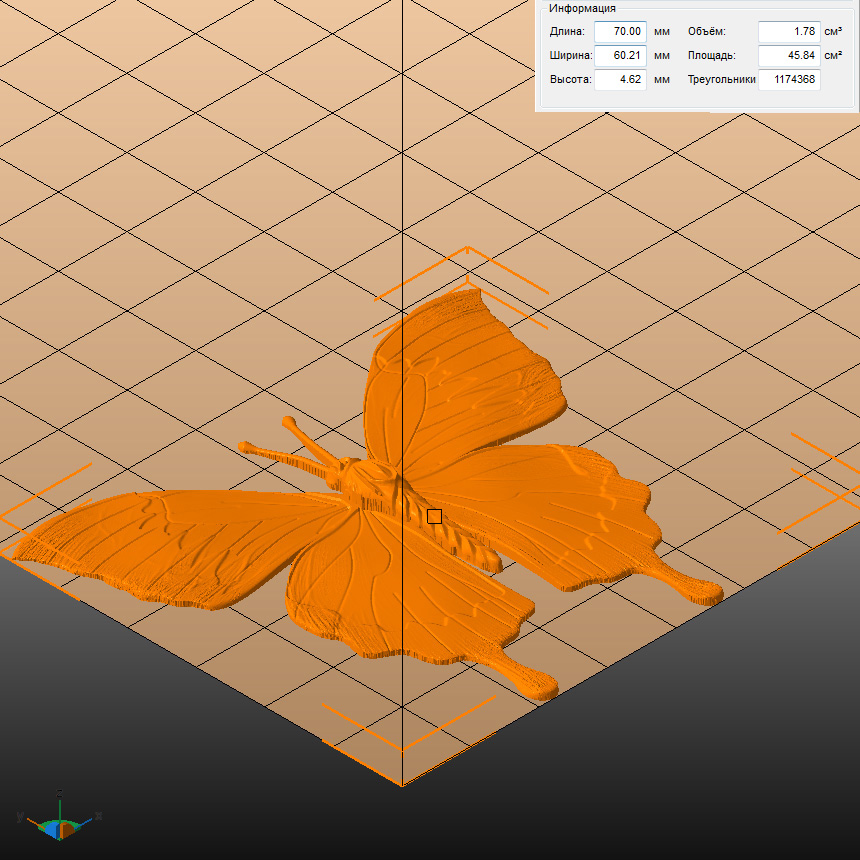Image resolution: width=860 pixels, height=860 pixels.
Task: Click inside the Длина value field
Action: pyautogui.click(x=620, y=32)
